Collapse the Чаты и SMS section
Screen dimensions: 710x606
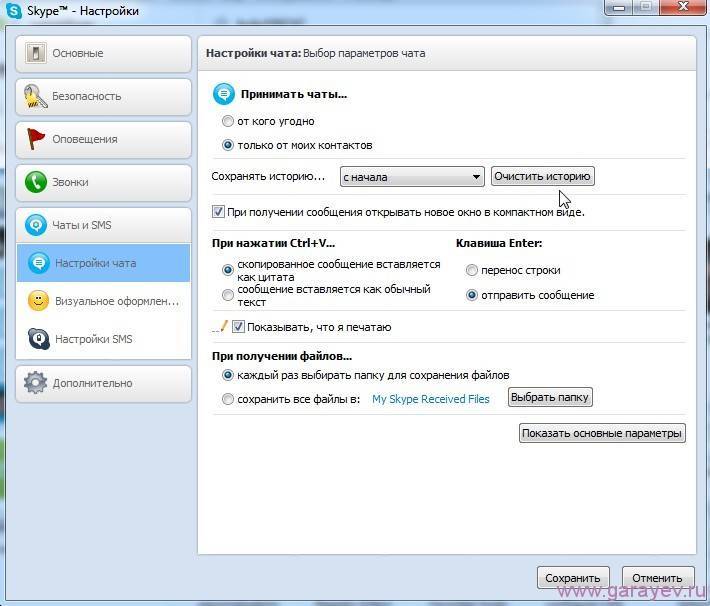103,225
